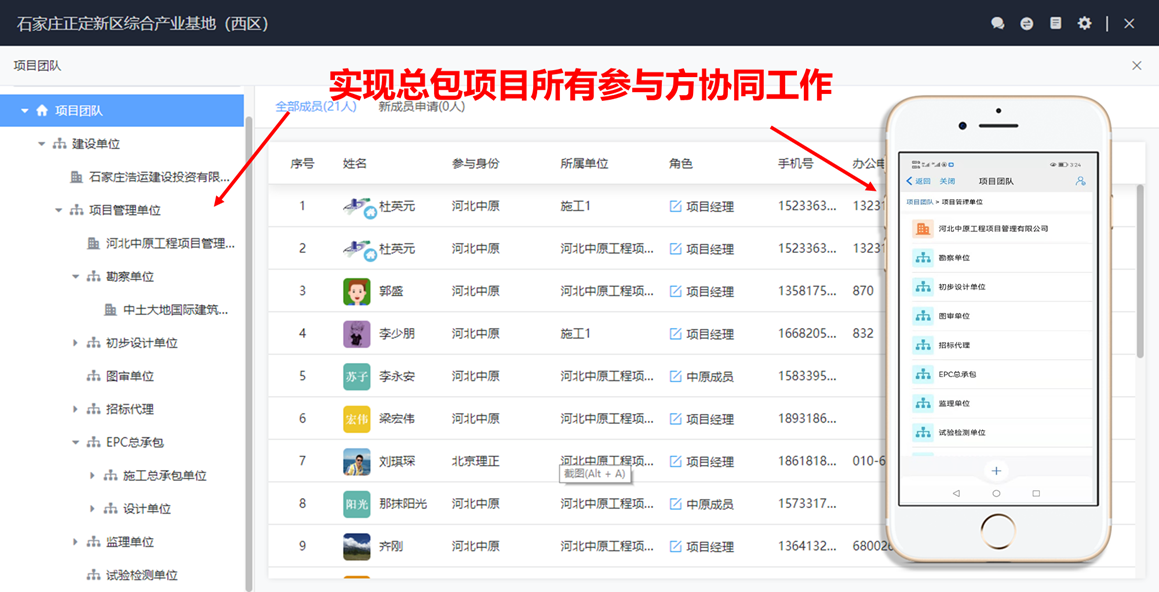The height and width of the screenshot is (592, 1159).
Task: Click the member table vertical scrollbar
Action: click(1140, 270)
